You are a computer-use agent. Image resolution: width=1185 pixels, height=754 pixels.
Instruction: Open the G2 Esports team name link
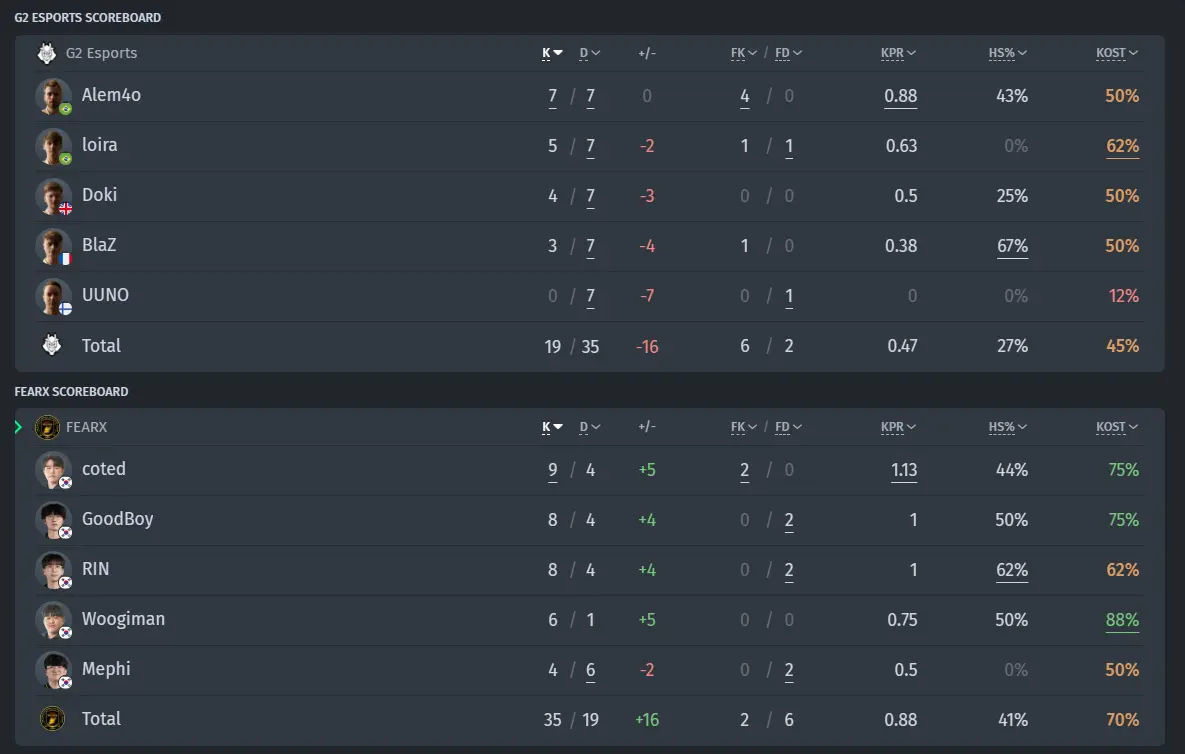coord(101,53)
